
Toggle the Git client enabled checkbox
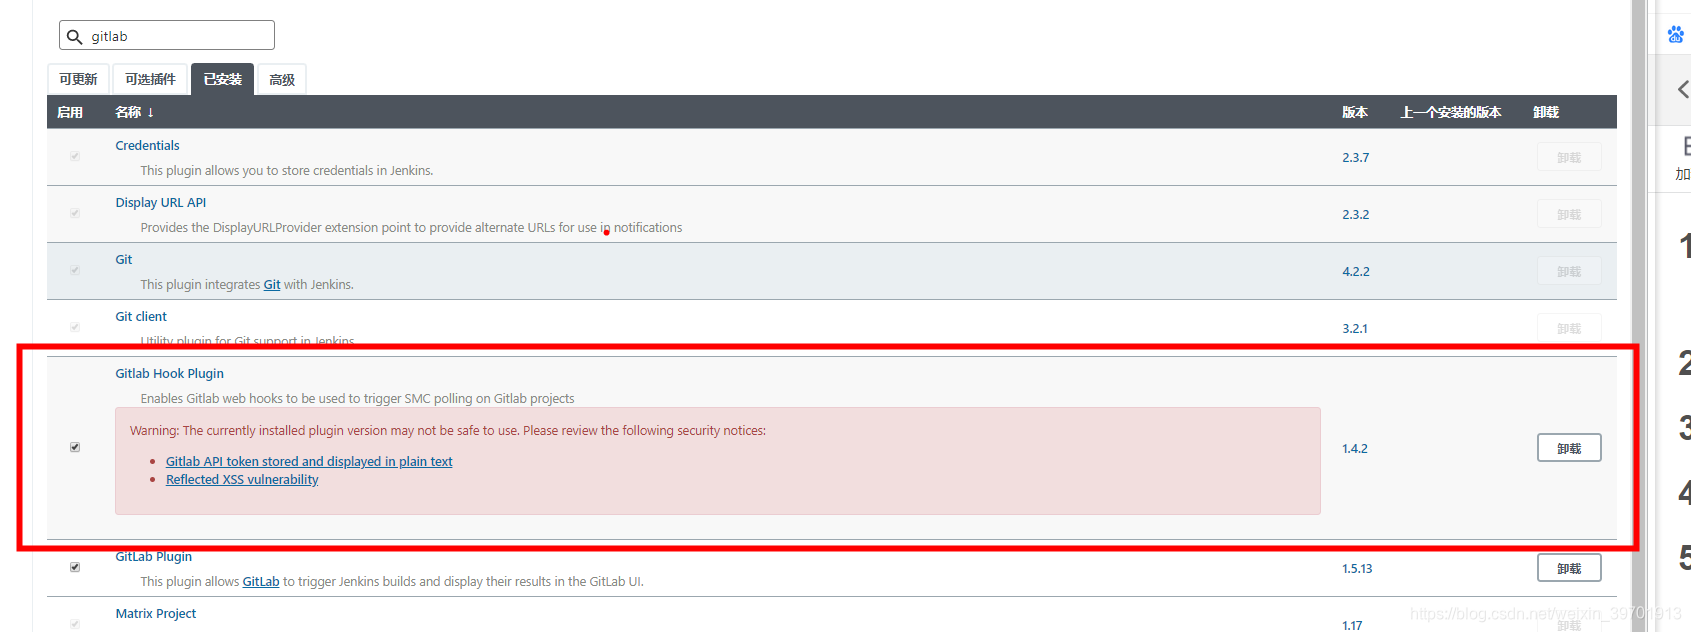(x=75, y=327)
